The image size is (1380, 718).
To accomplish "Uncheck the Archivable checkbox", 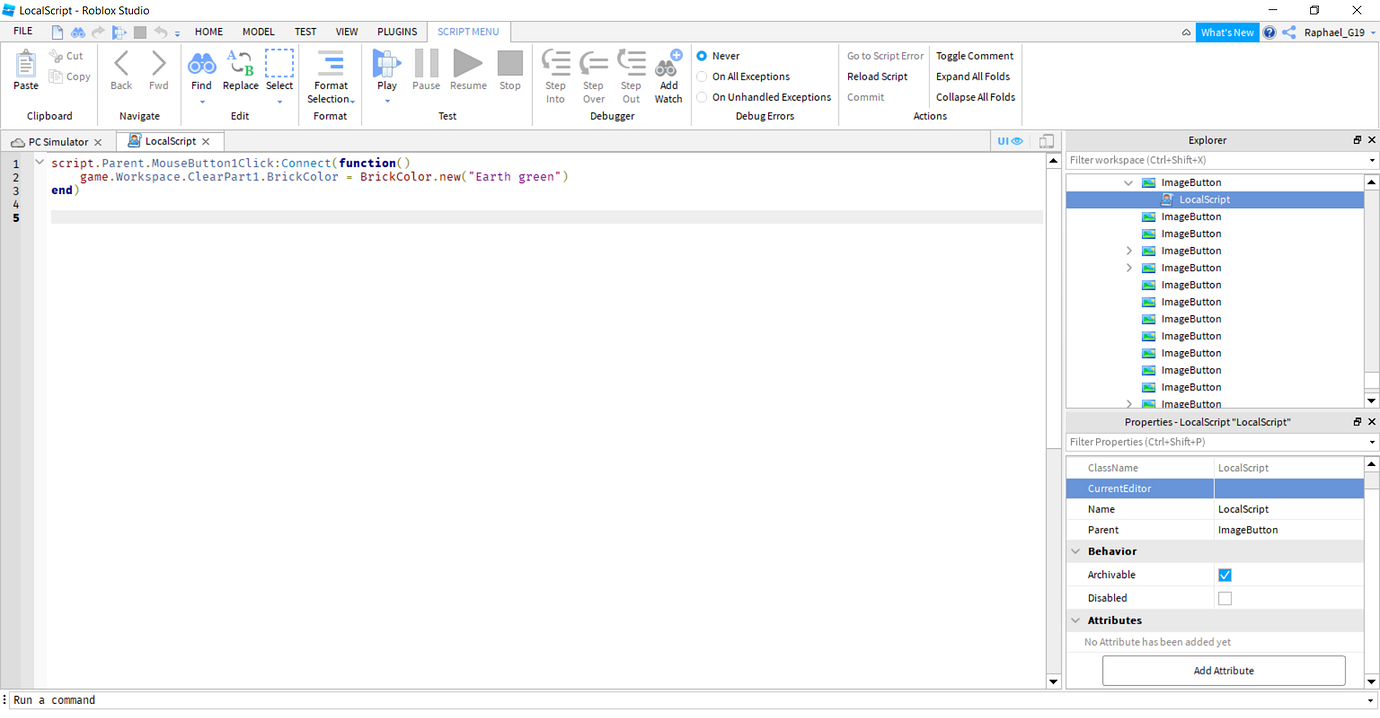I will [x=1225, y=575].
